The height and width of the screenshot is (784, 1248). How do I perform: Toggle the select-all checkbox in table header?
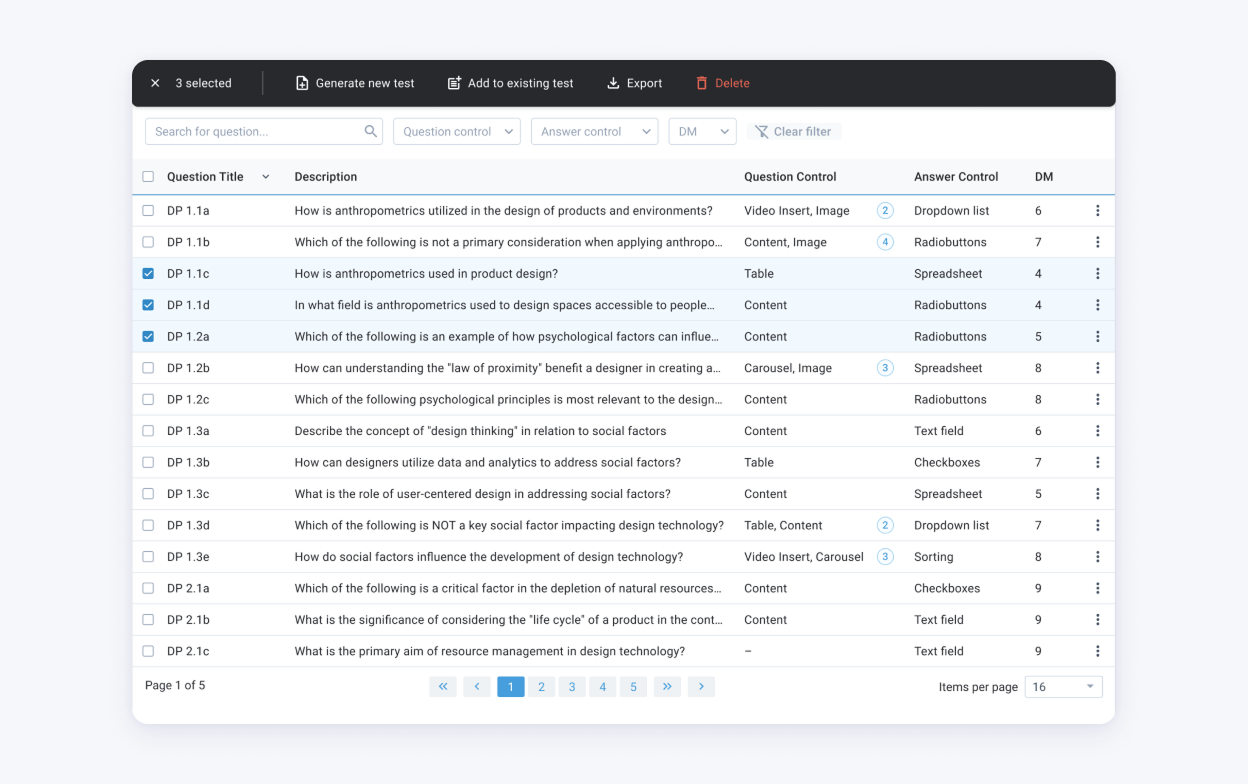[x=148, y=177]
